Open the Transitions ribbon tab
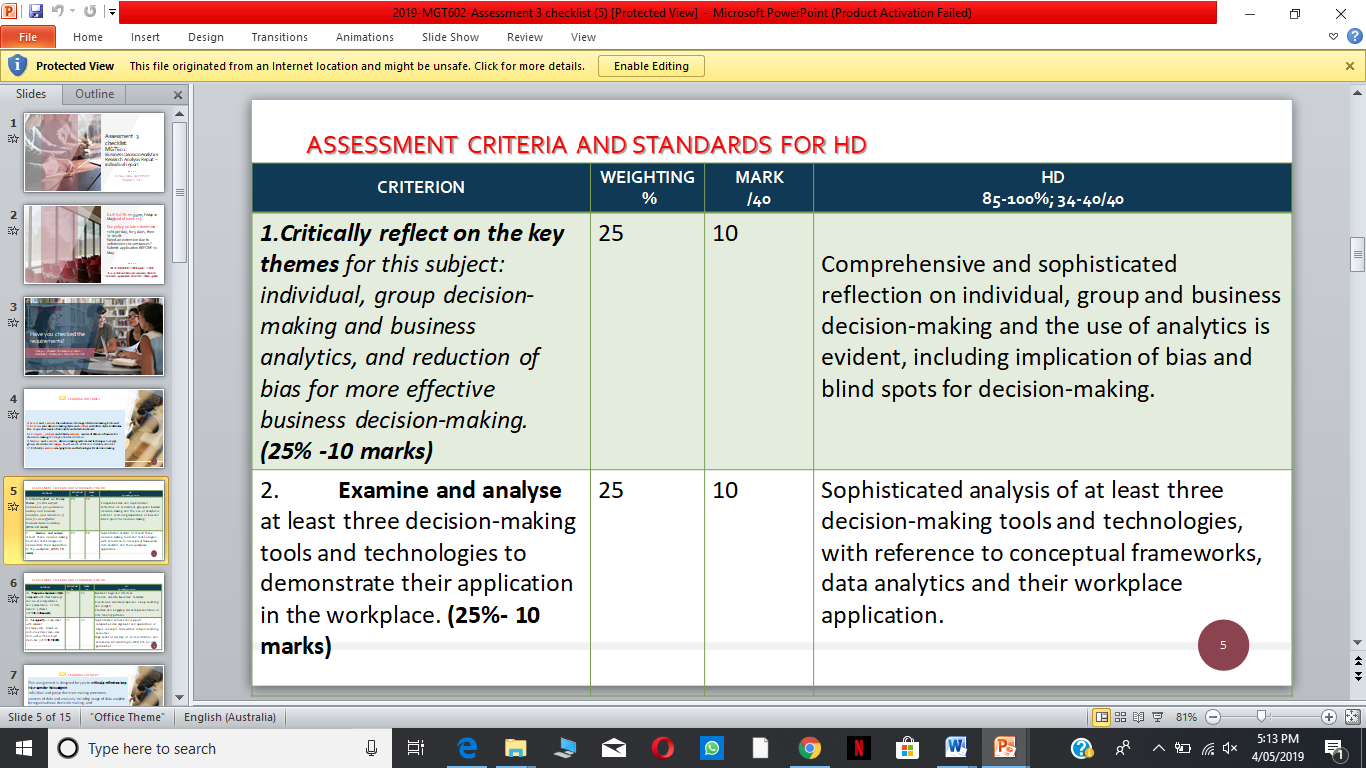Screen dimensions: 1366x768 [x=280, y=37]
